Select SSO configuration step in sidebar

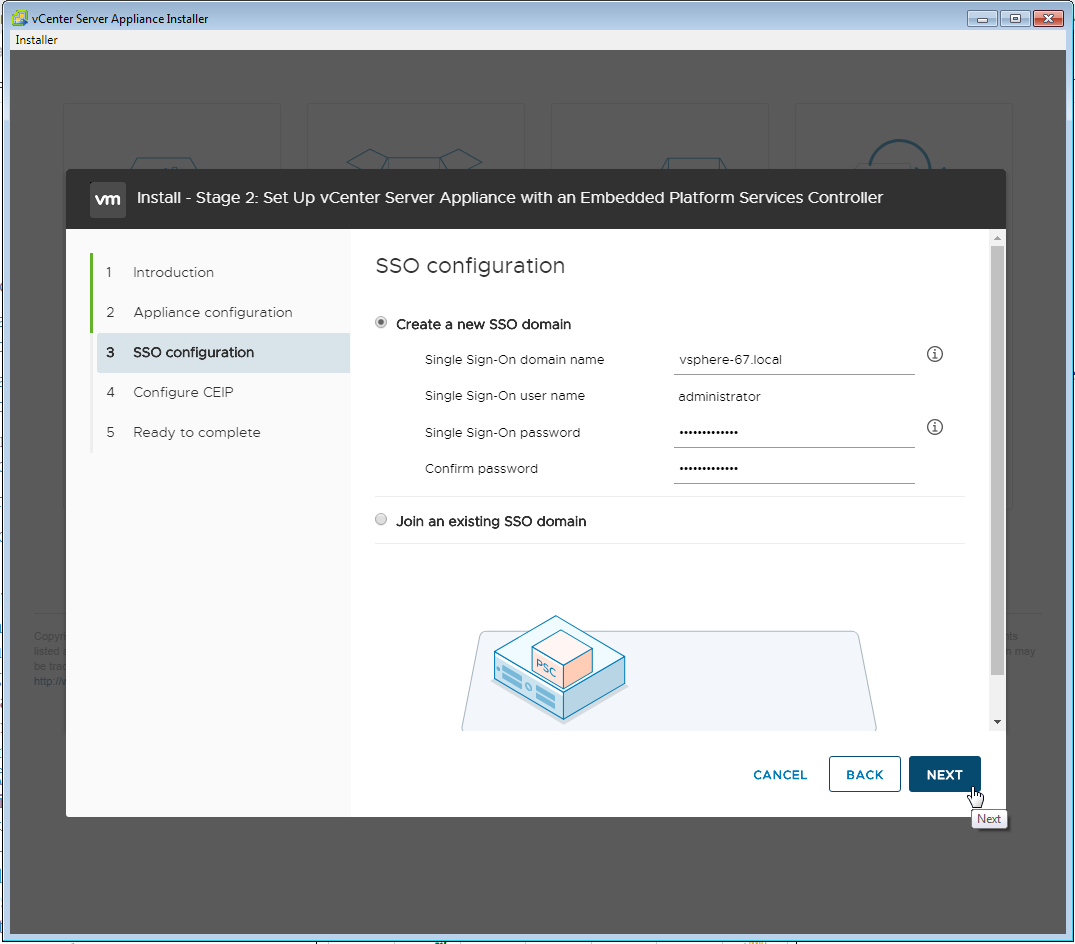coord(193,352)
